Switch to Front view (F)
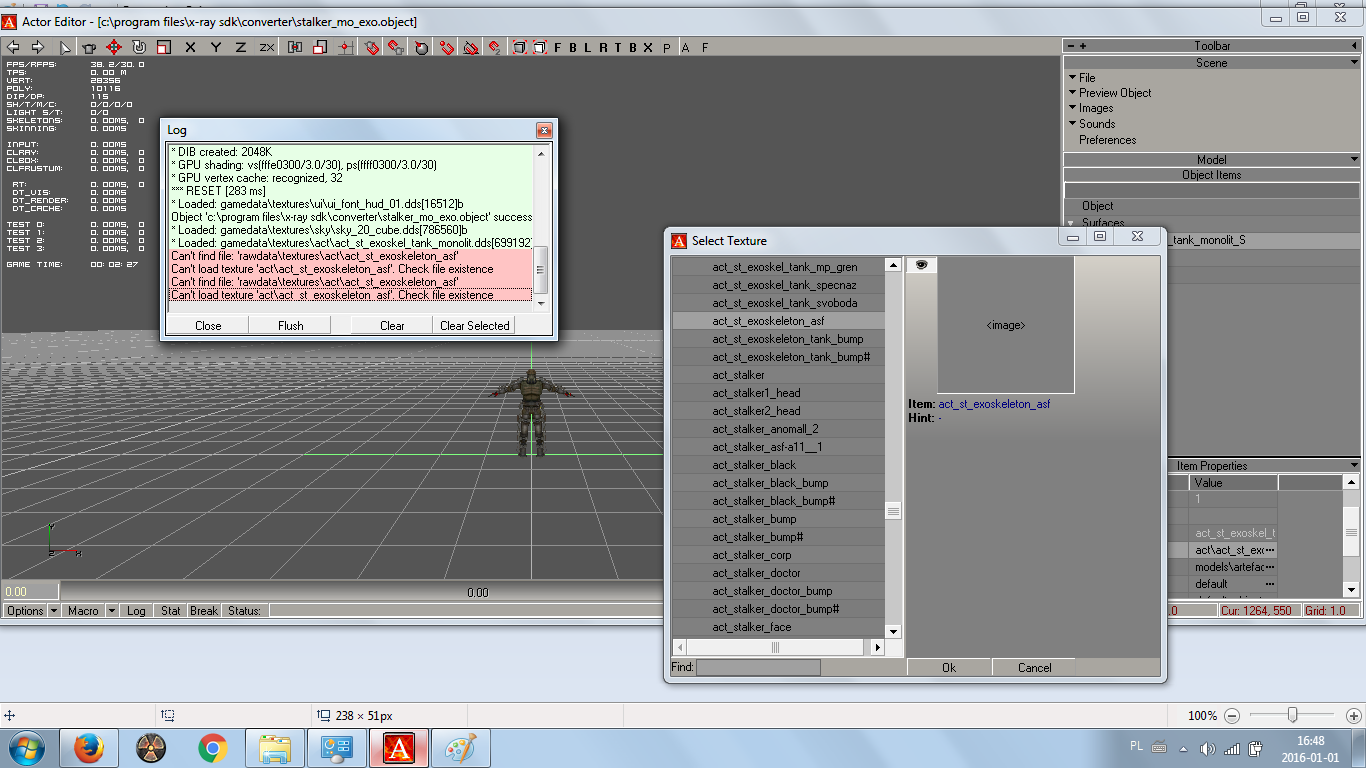Viewport: 1366px width, 768px height. [558, 47]
